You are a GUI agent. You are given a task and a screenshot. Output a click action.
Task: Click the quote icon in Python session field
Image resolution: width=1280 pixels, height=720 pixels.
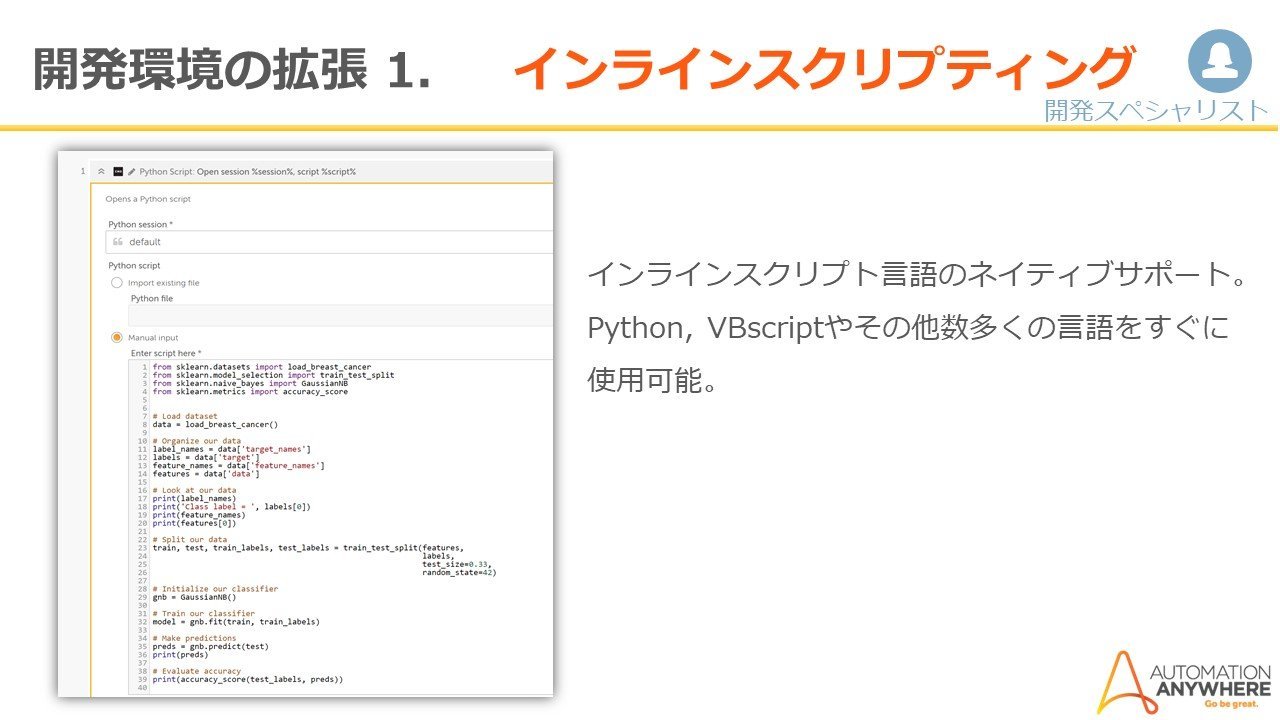tap(118, 242)
